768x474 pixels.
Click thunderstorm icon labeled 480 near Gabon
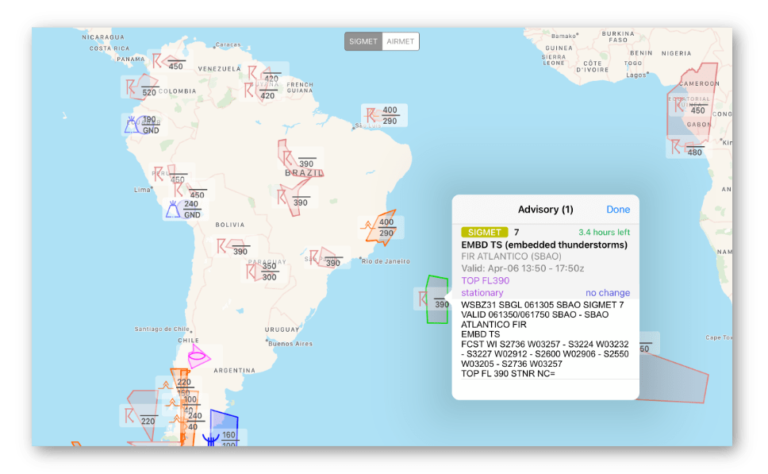tap(677, 147)
